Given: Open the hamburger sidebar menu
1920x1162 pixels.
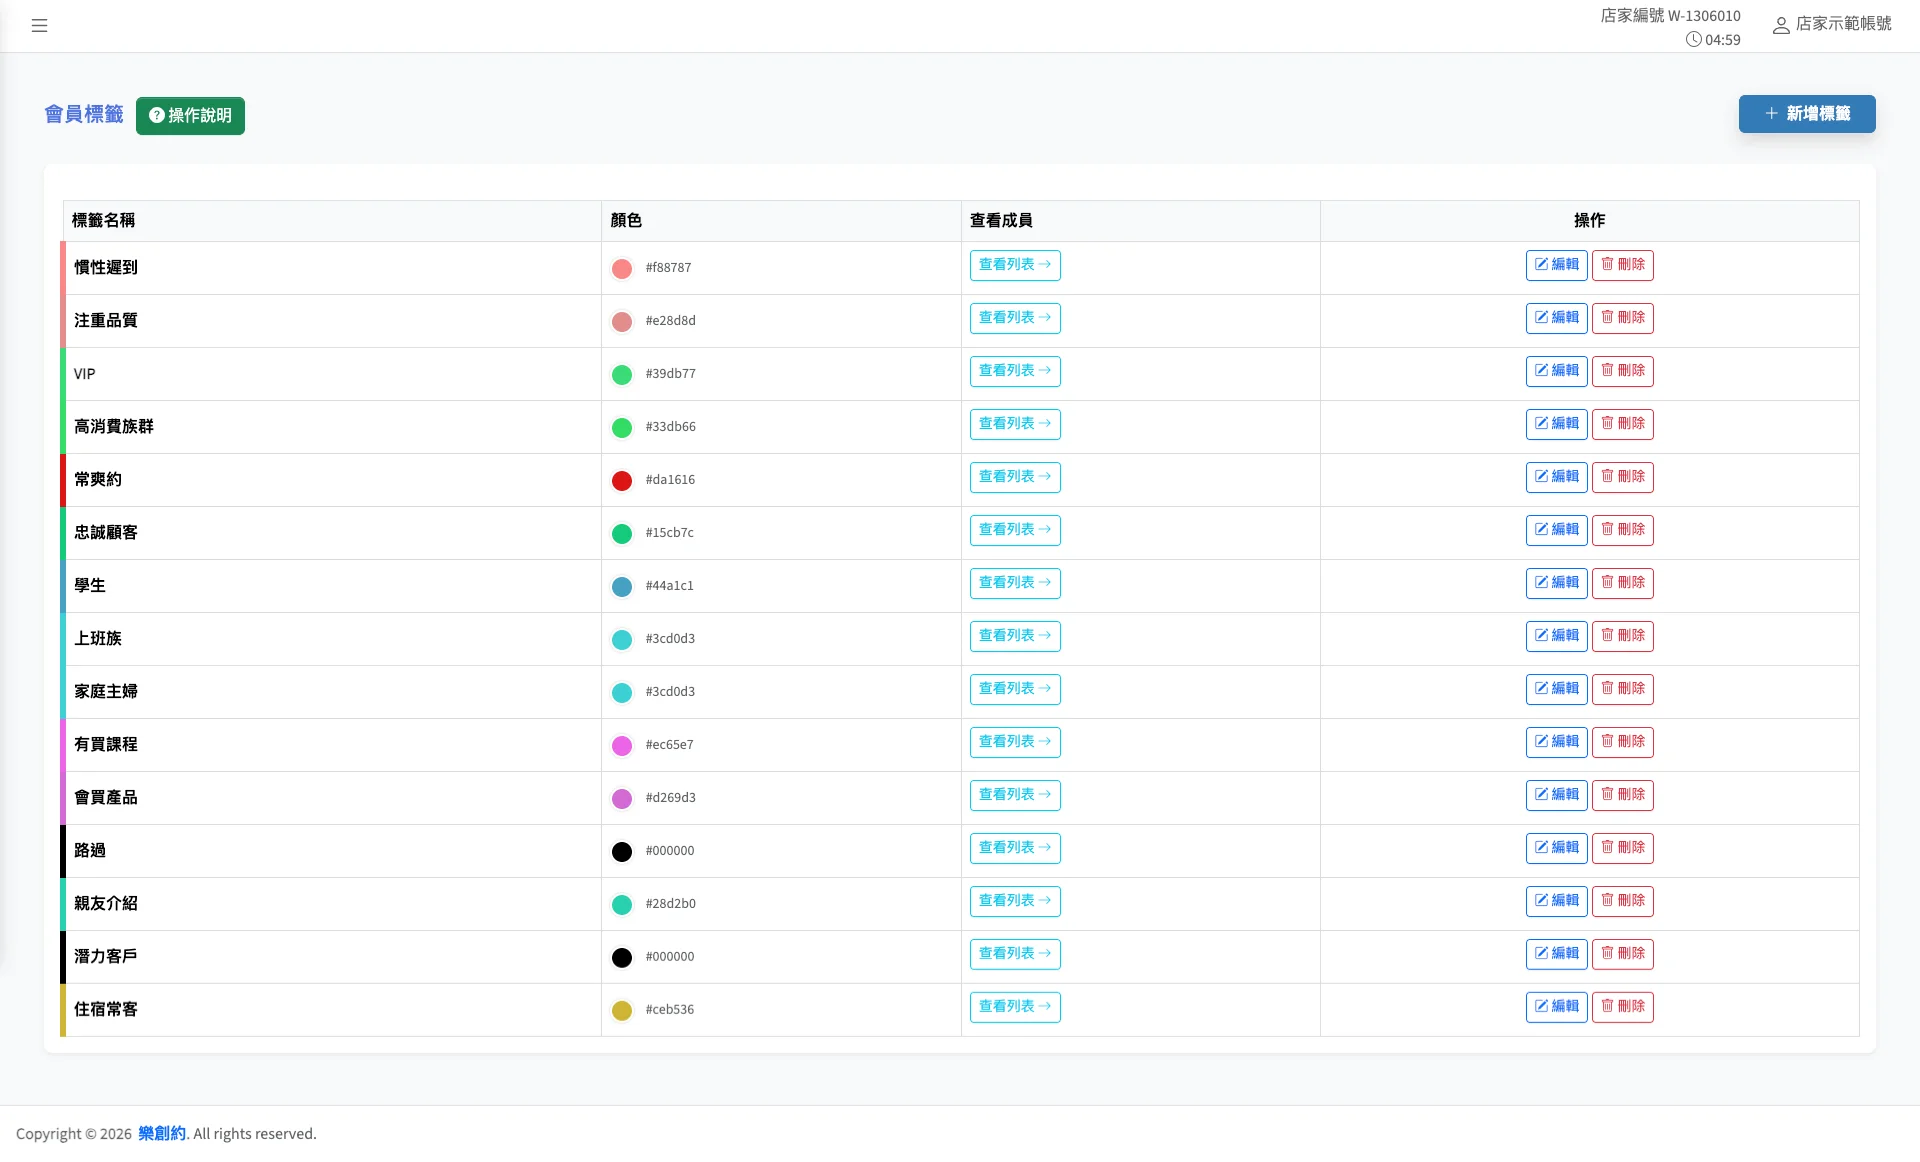Looking at the screenshot, I should pos(39,26).
